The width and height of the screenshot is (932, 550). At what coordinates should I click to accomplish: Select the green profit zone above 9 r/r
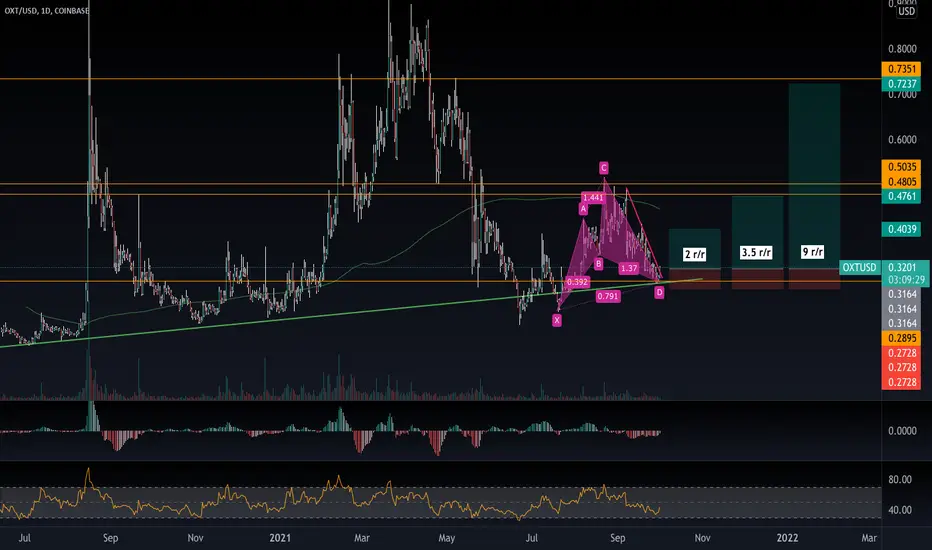(814, 176)
